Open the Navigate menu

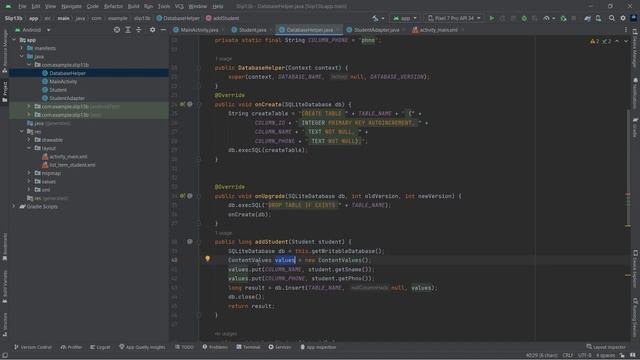click(x=71, y=7)
